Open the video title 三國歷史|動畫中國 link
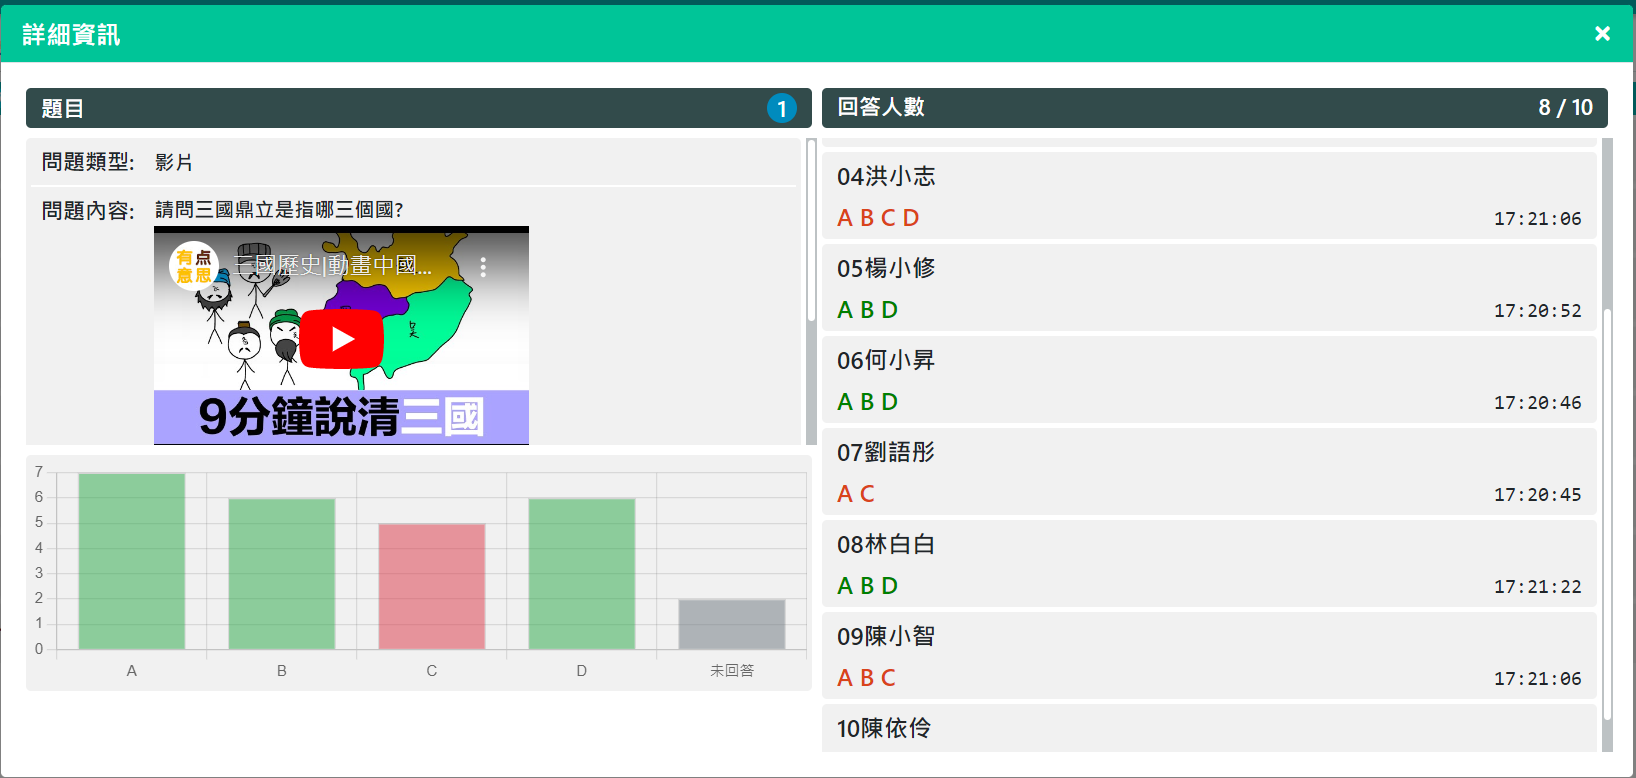Screen dimensions: 1636x778 pyautogui.click(x=332, y=266)
